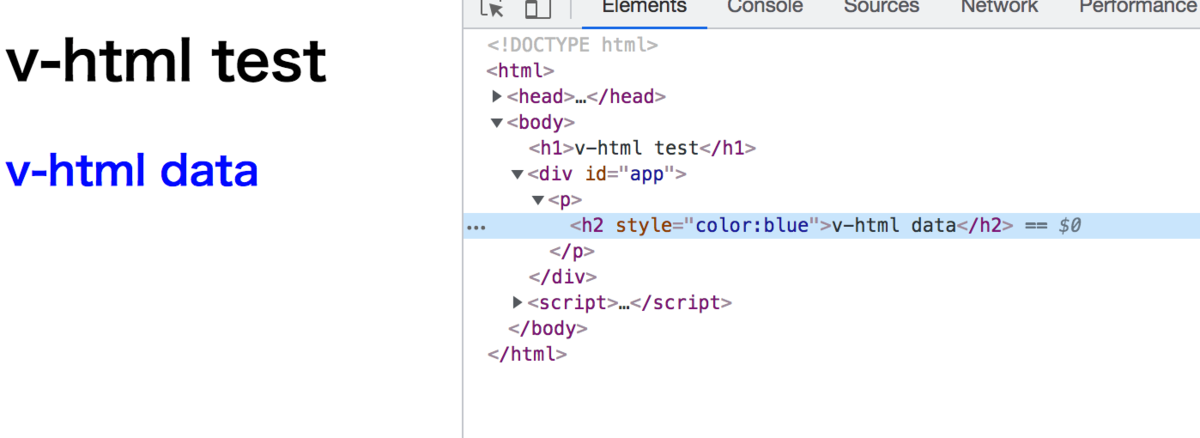This screenshot has width=1200, height=438.
Task: Open the Console tab
Action: (765, 8)
